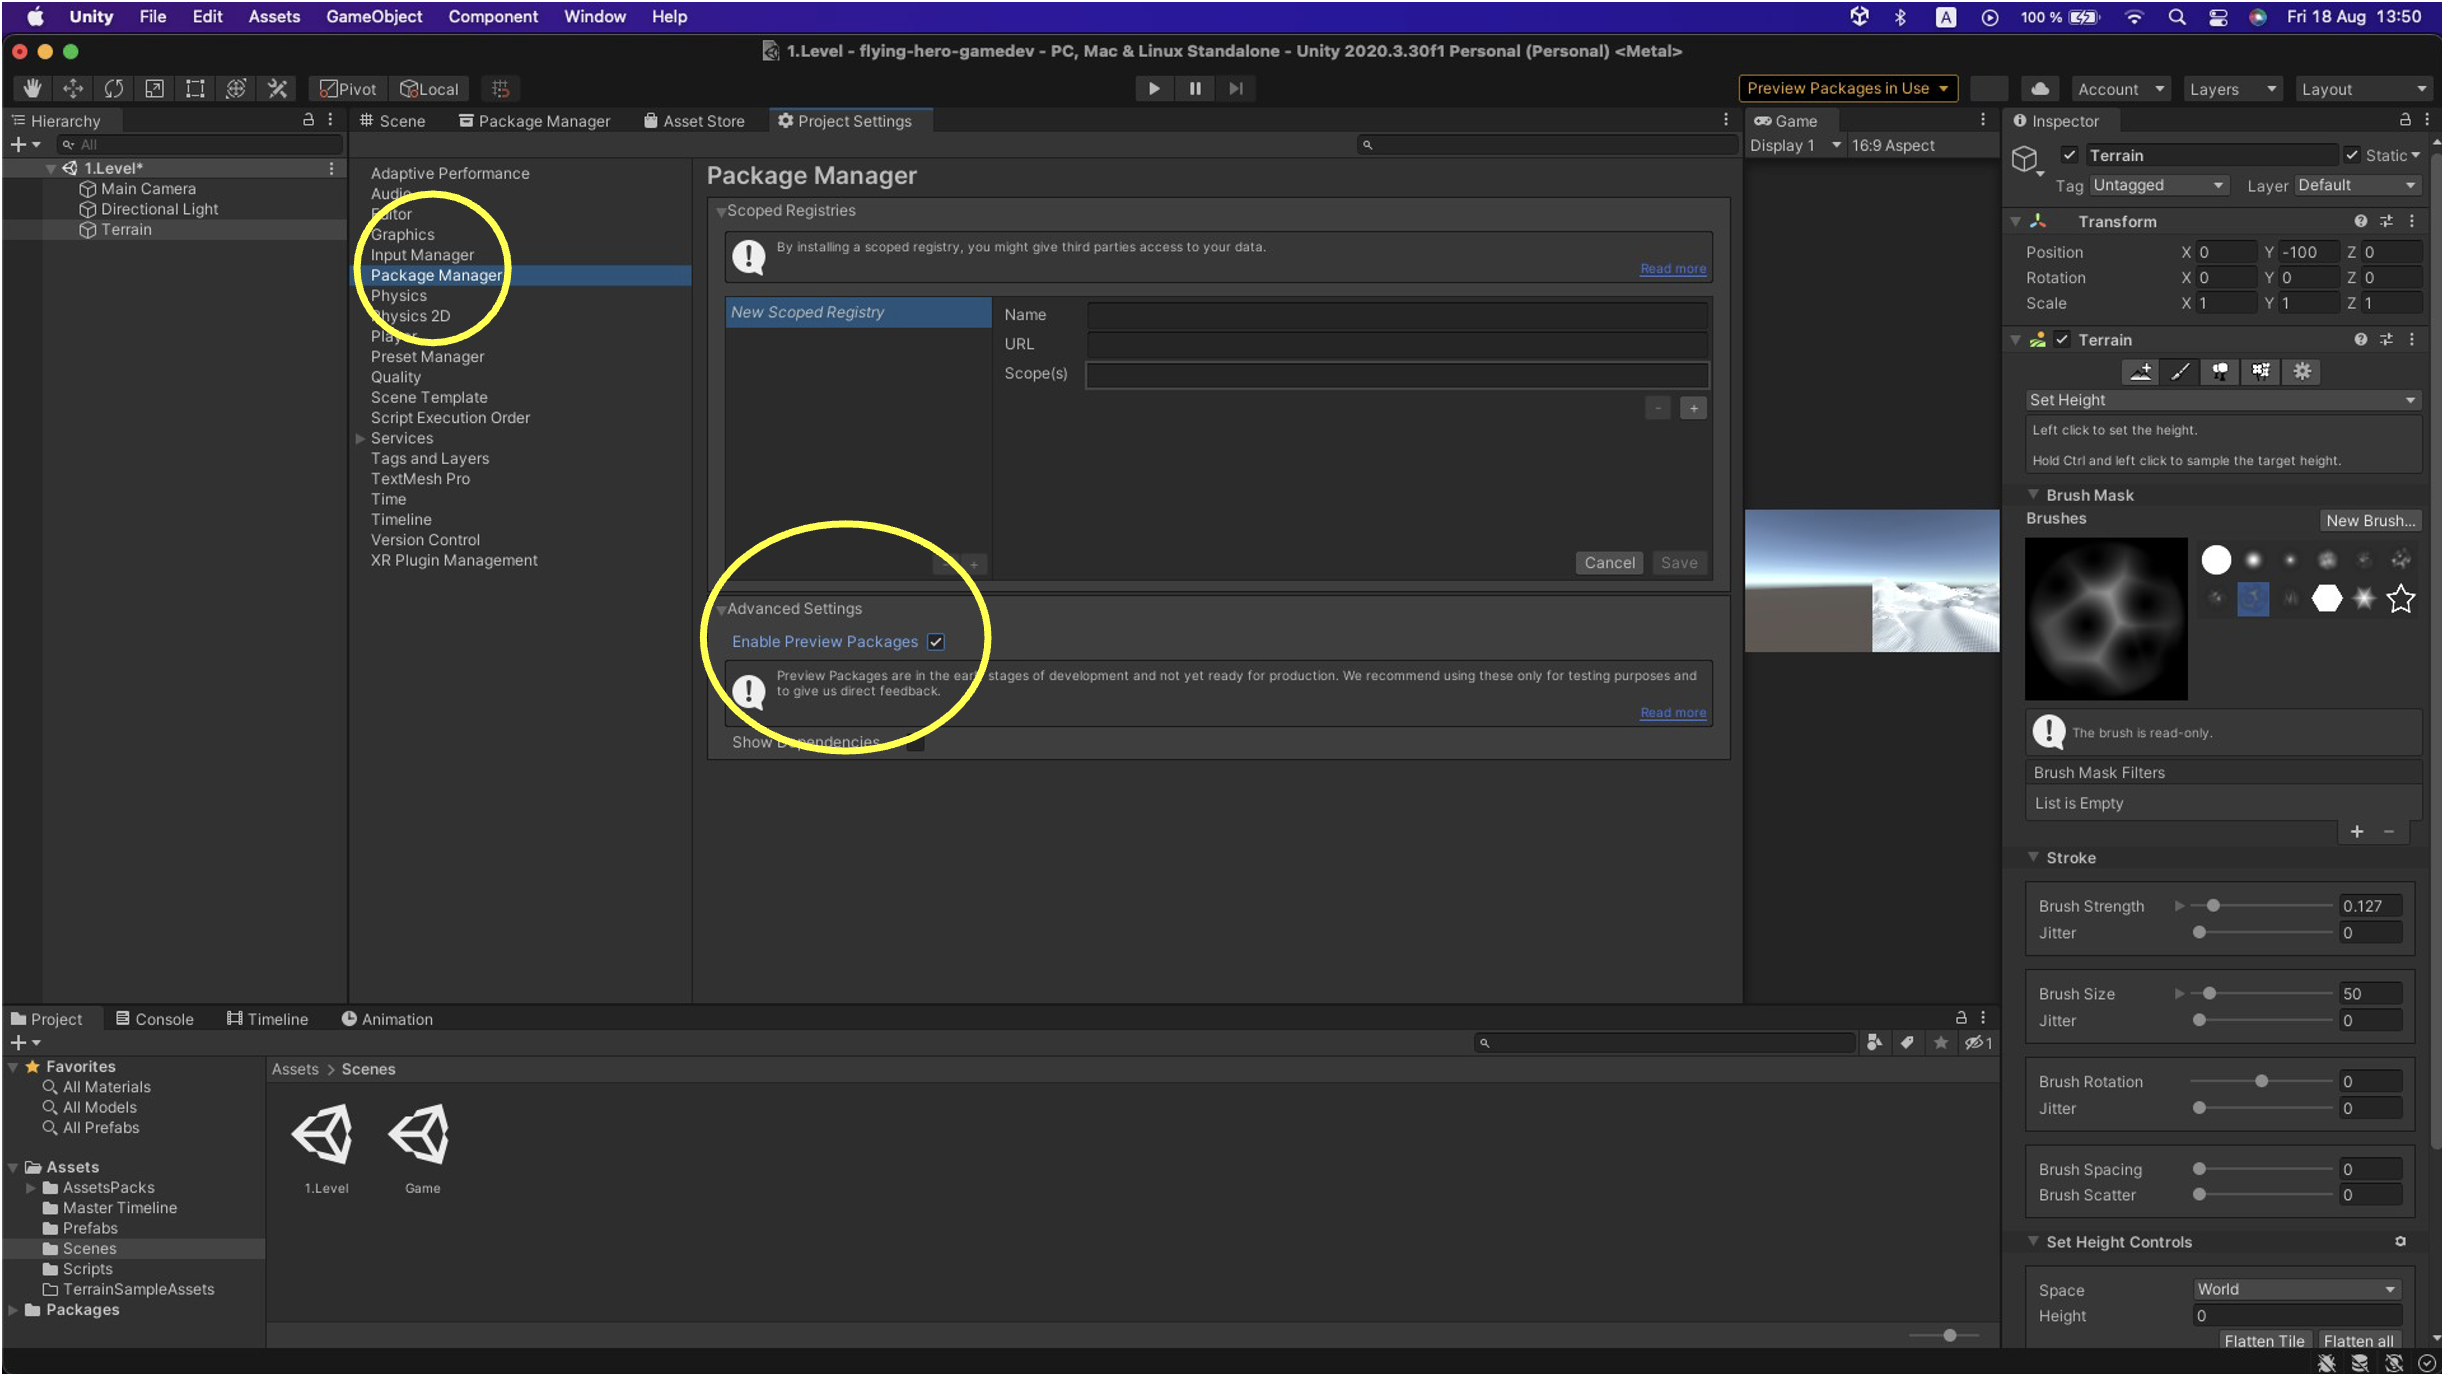2442x1374 pixels.
Task: Select the Rotate tool
Action: tap(114, 89)
